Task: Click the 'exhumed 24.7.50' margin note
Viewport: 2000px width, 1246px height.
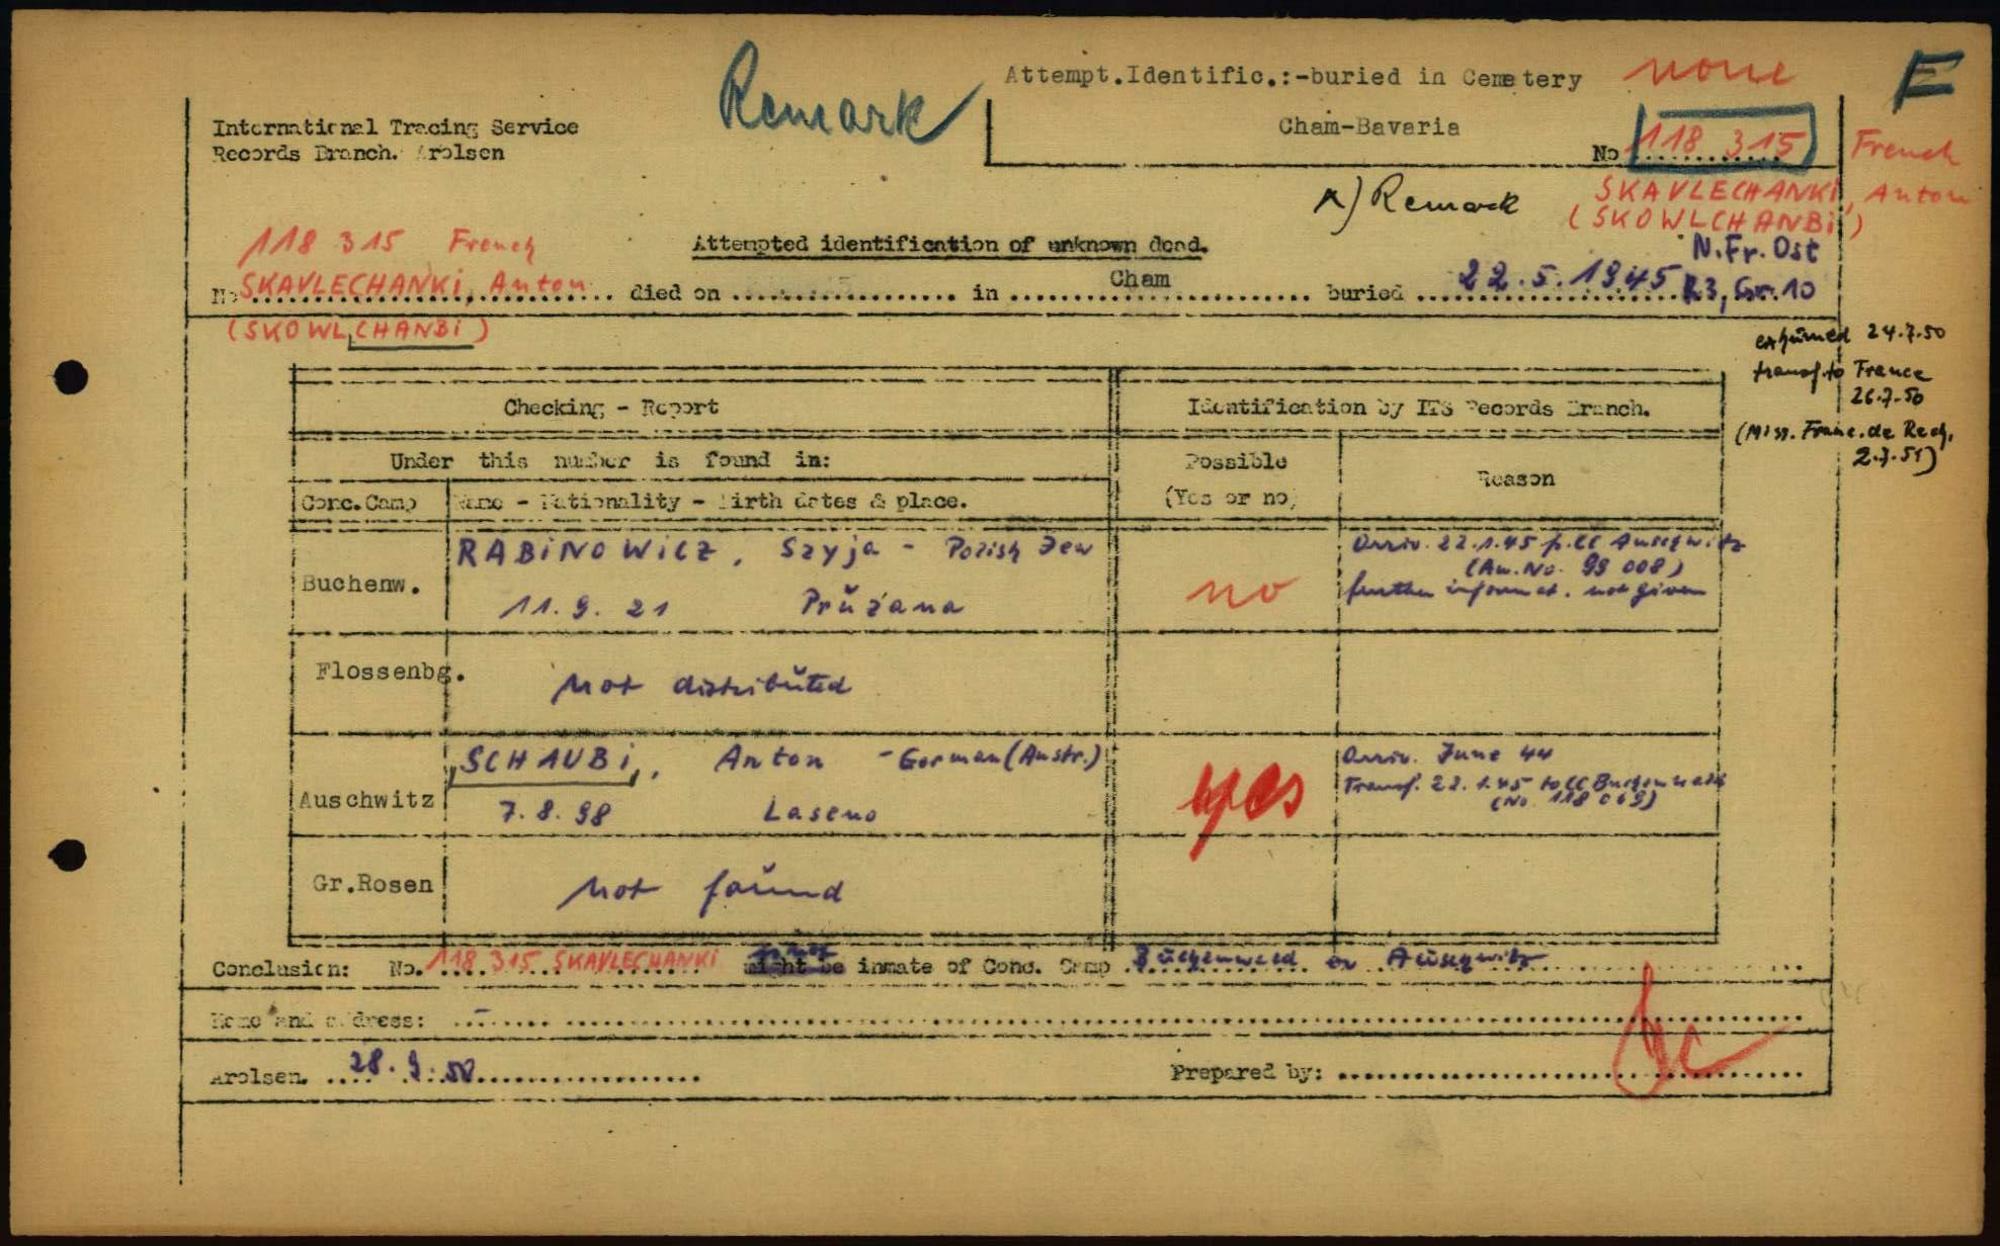Action: [1848, 335]
